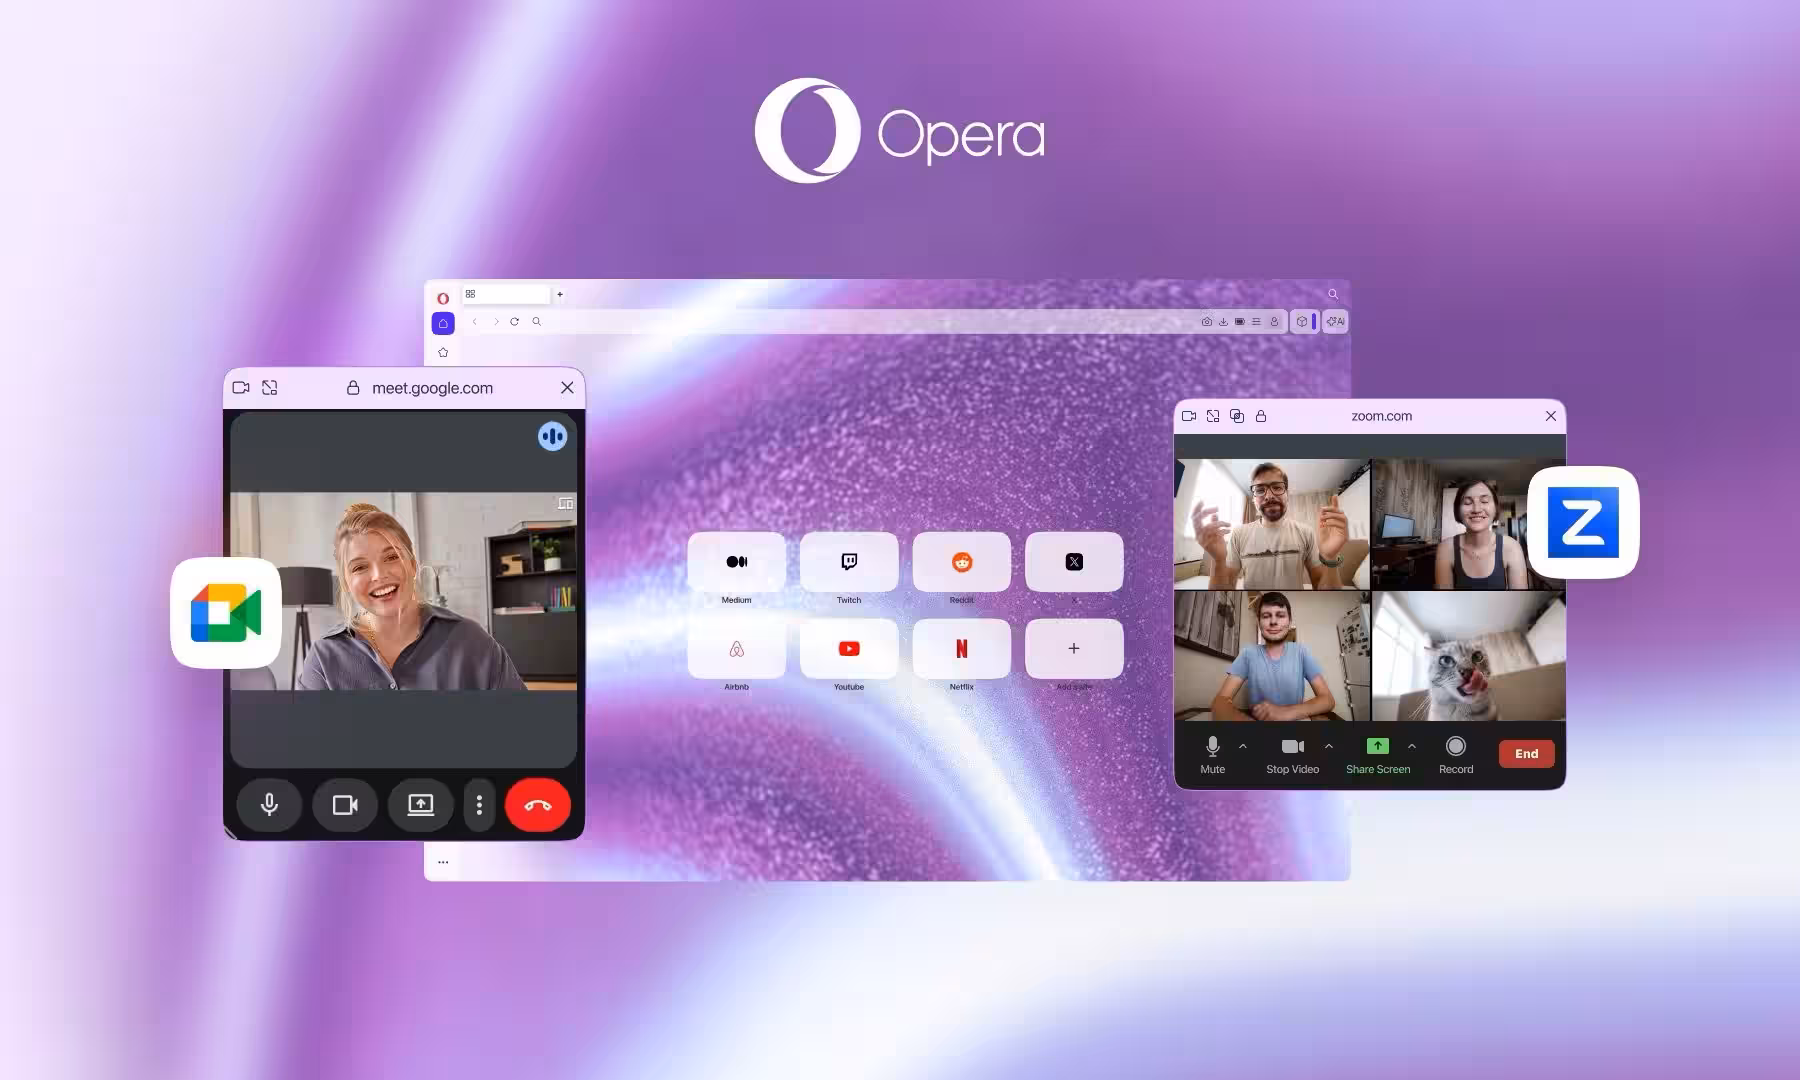Start recording with Zoom Record button

click(1456, 754)
